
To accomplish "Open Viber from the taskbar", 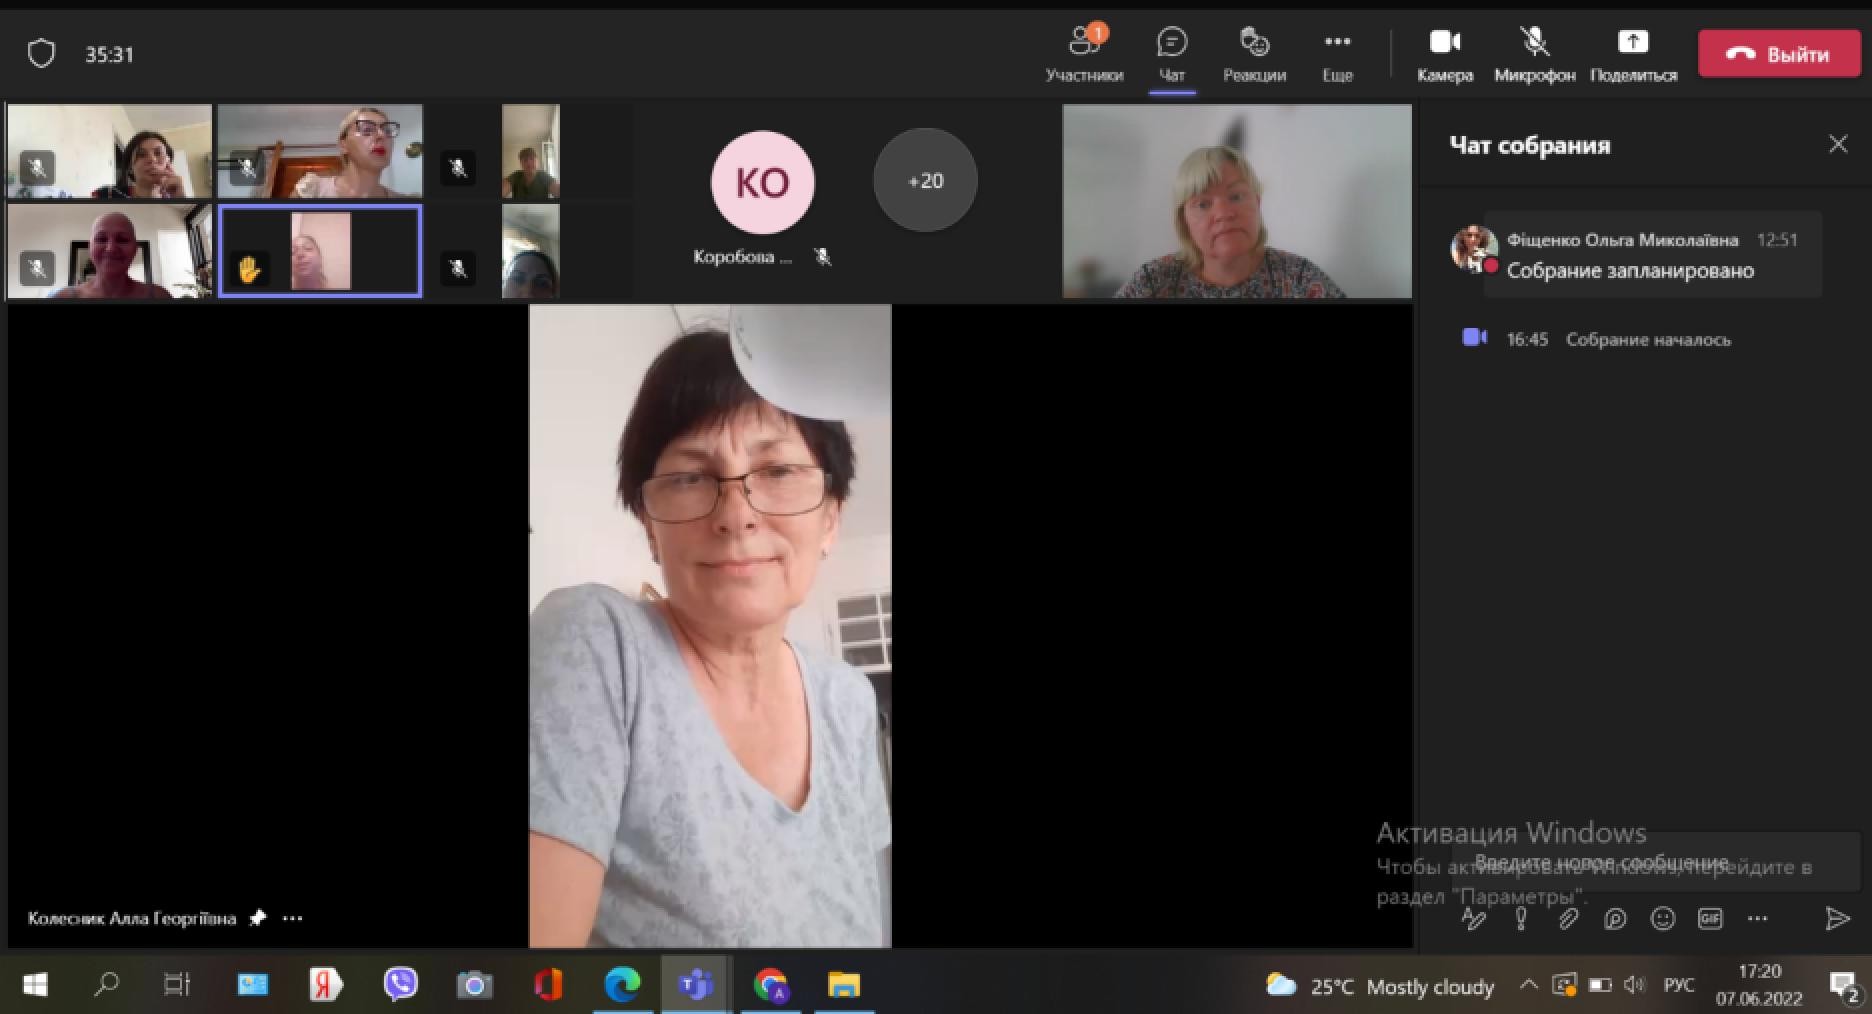I will tap(400, 985).
